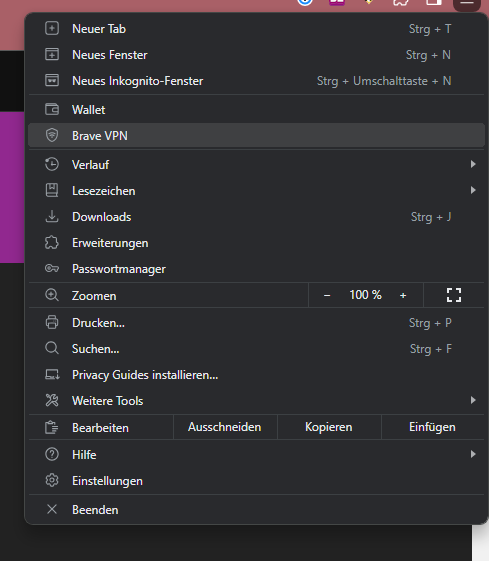
Task: Decrease zoom with the minus button
Action: tap(327, 296)
